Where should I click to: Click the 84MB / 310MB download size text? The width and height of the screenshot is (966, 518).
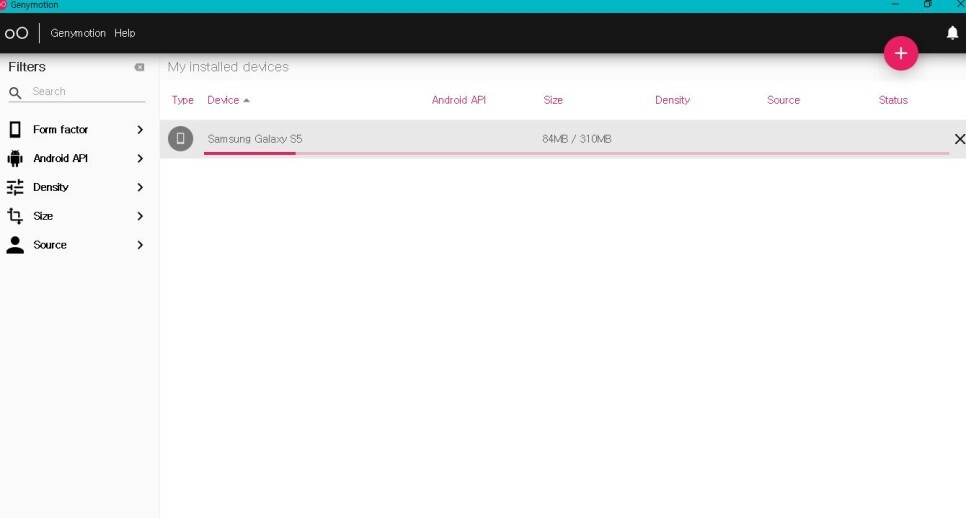click(577, 139)
